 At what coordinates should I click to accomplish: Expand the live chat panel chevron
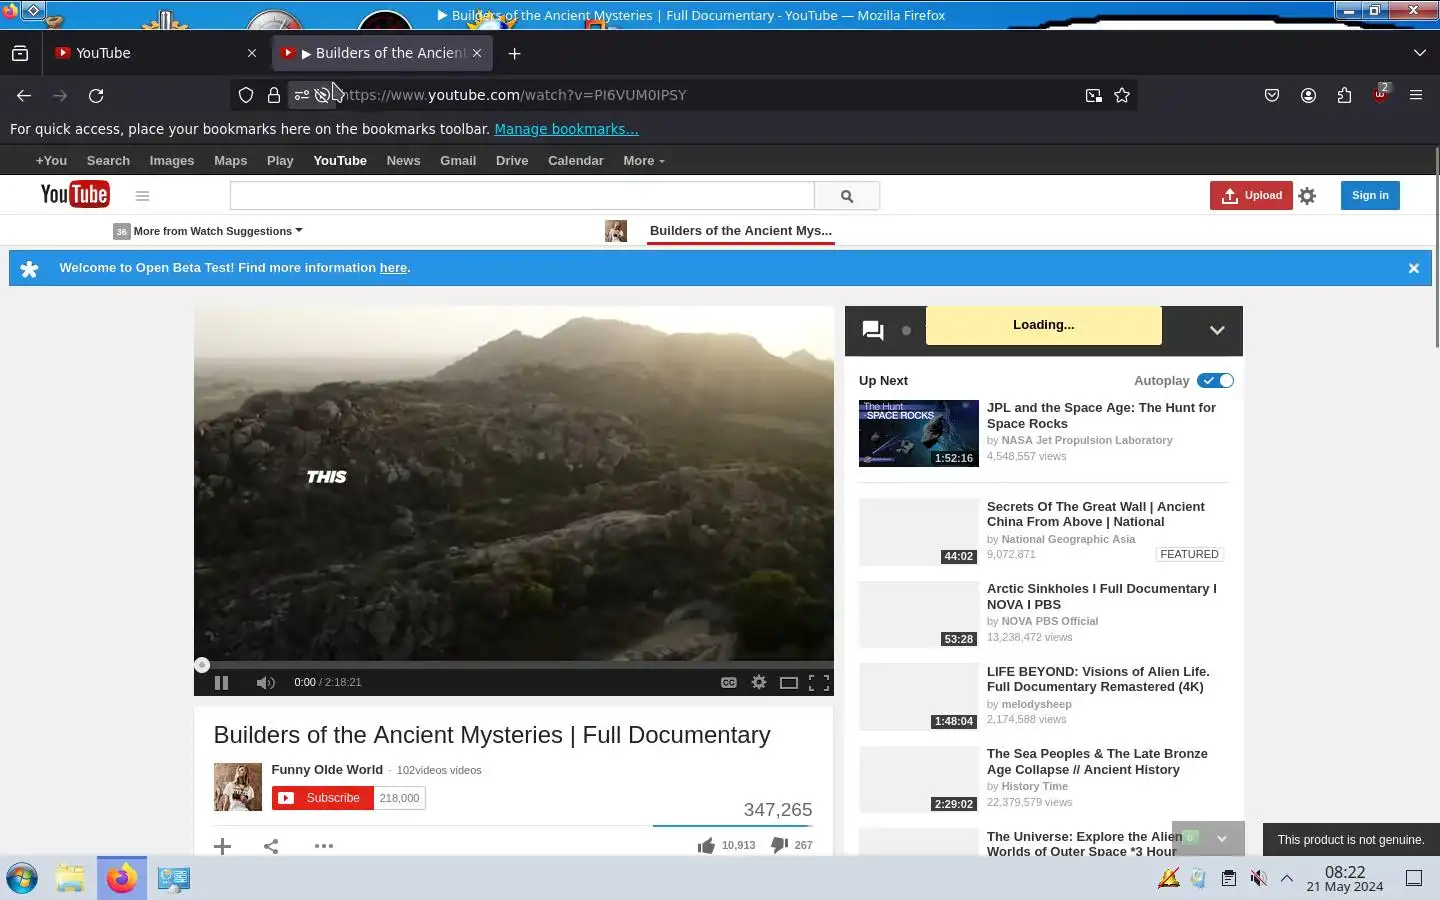(x=1217, y=330)
